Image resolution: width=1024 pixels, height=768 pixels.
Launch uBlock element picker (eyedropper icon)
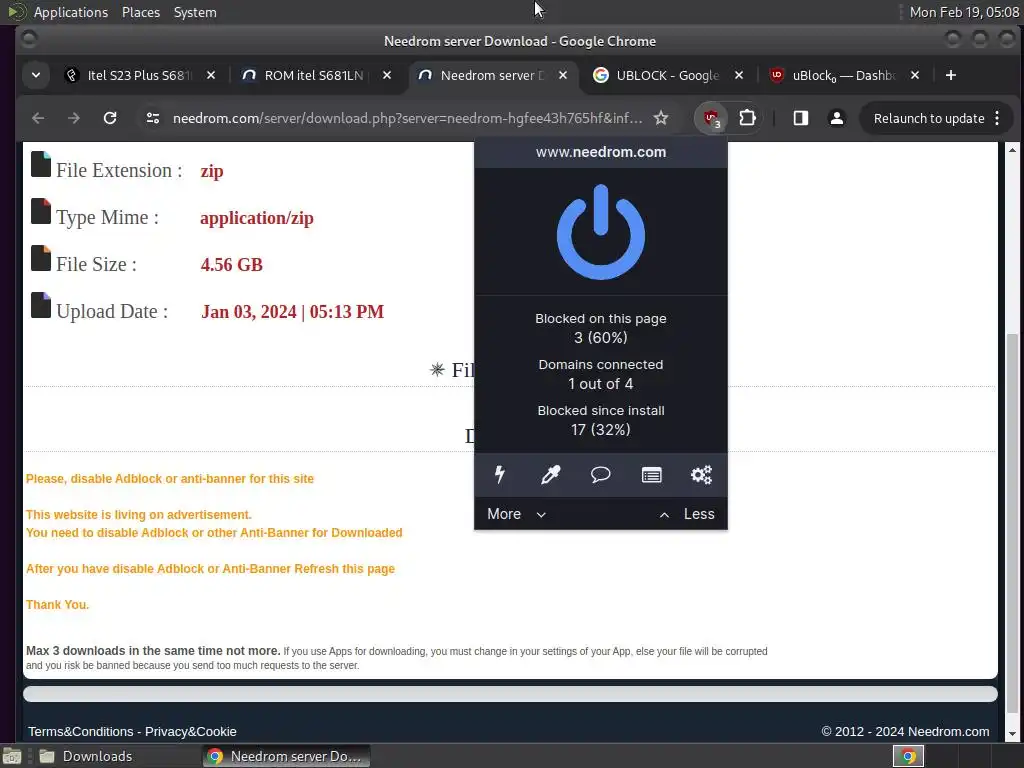(551, 475)
